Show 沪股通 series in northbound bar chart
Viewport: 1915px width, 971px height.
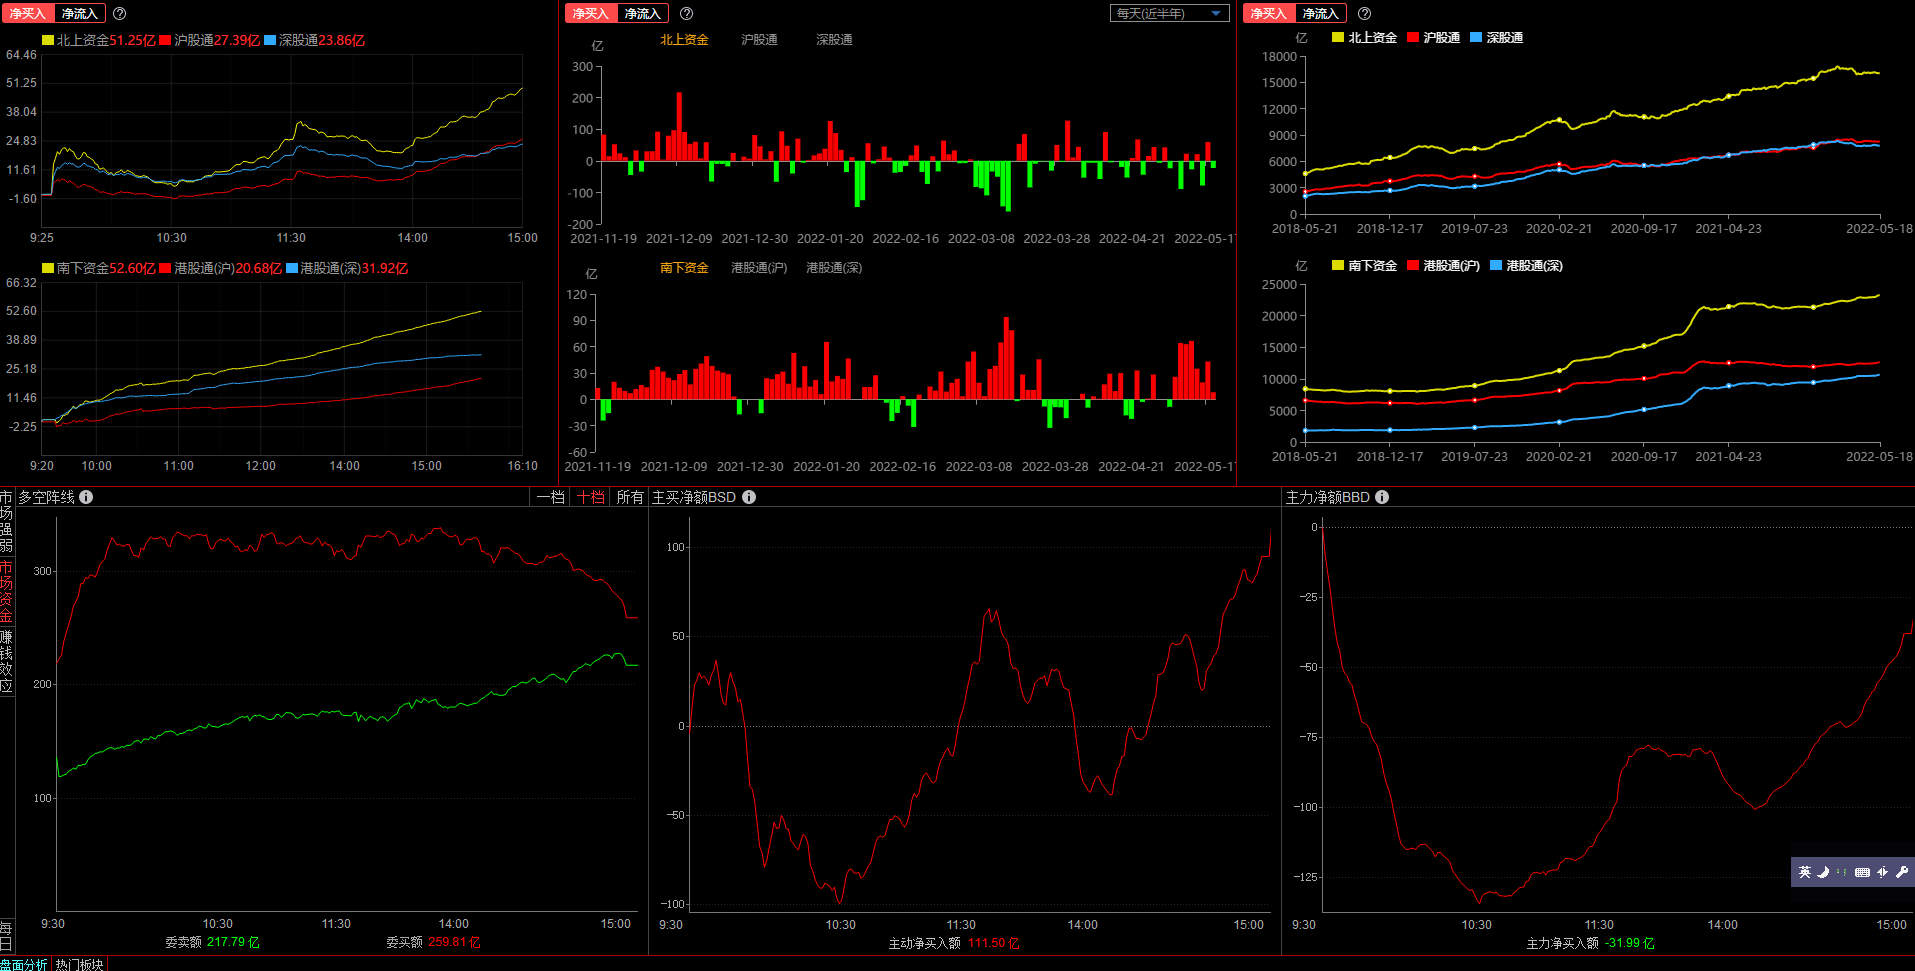pos(759,40)
